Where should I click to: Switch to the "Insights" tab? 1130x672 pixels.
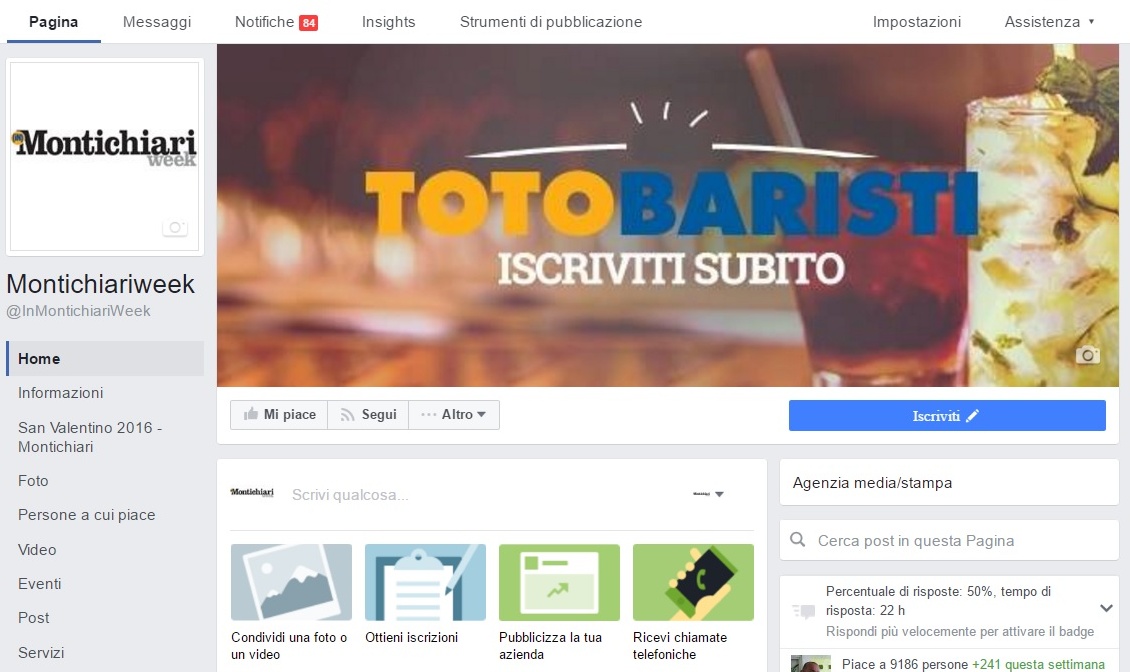[x=388, y=20]
